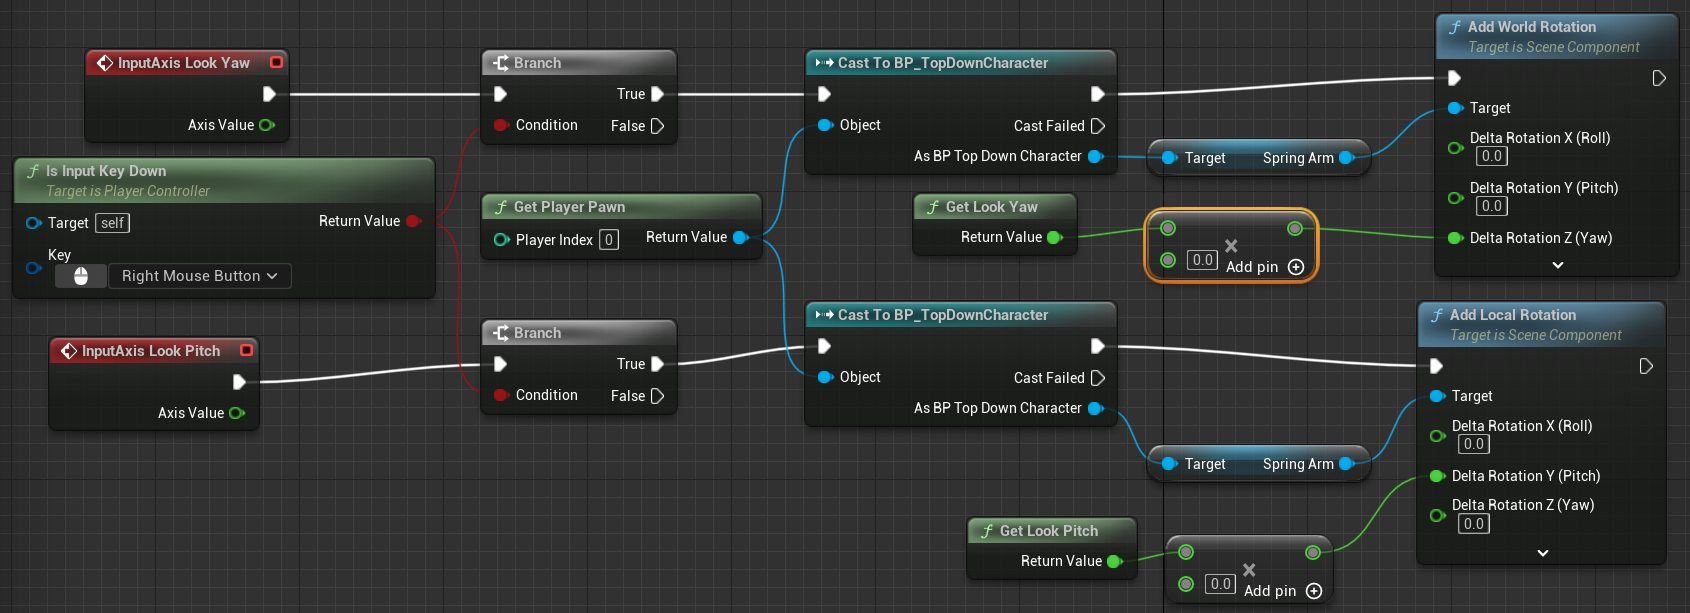Select the upper Cast To BP_TopDownCharacter title
Screen dimensions: 1690x613
[x=943, y=63]
